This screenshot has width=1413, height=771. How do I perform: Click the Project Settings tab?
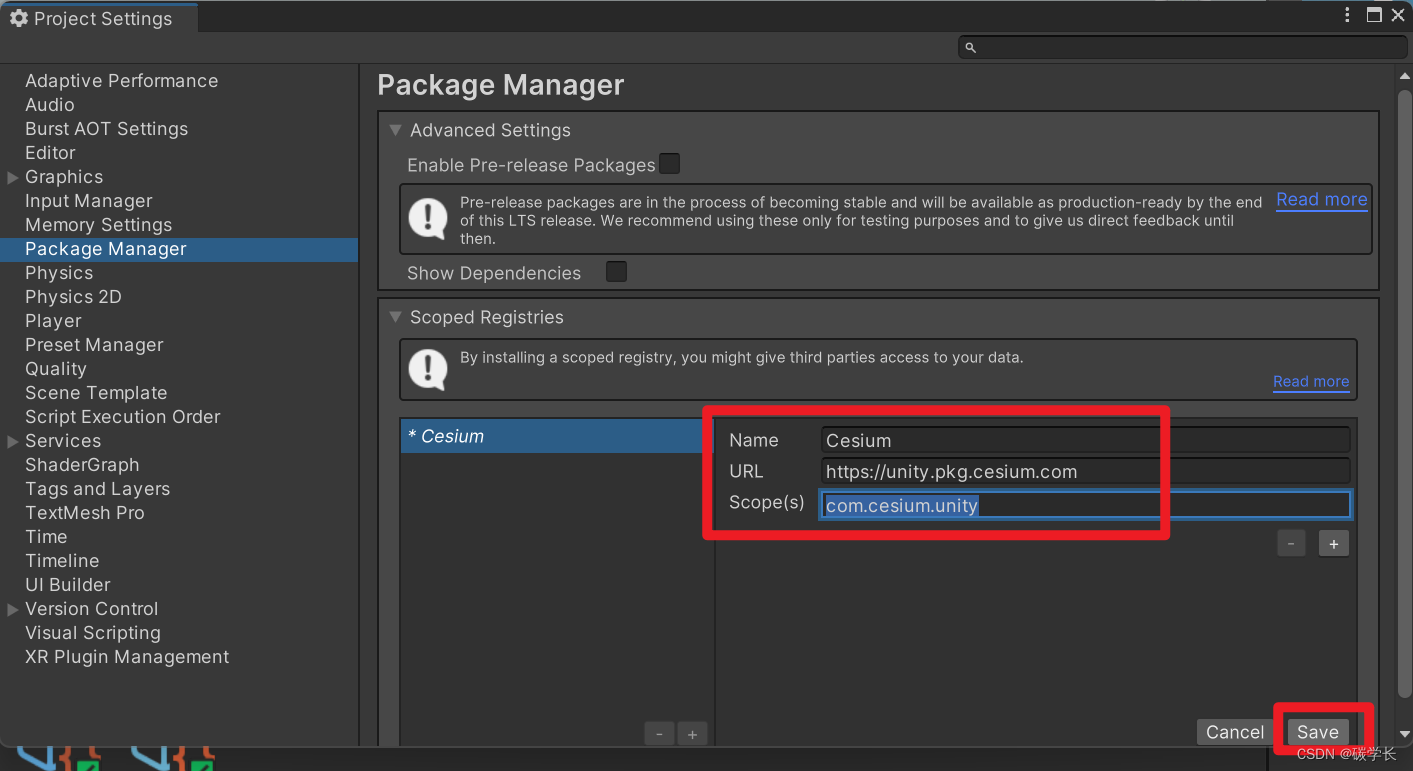pos(99,18)
